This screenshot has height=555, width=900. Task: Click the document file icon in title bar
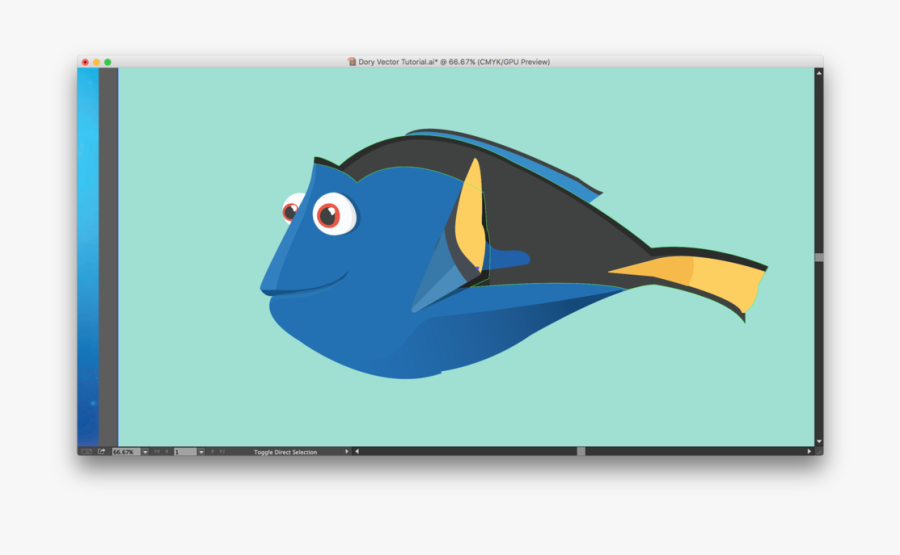coord(352,61)
